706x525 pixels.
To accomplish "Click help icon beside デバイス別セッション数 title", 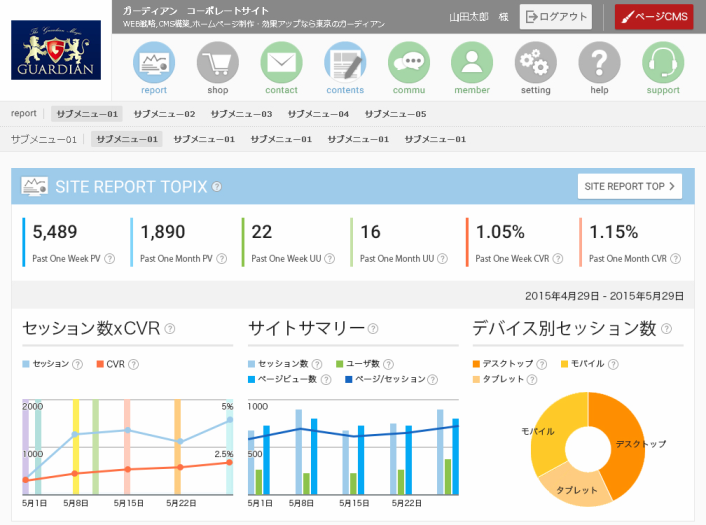I will pos(666,329).
